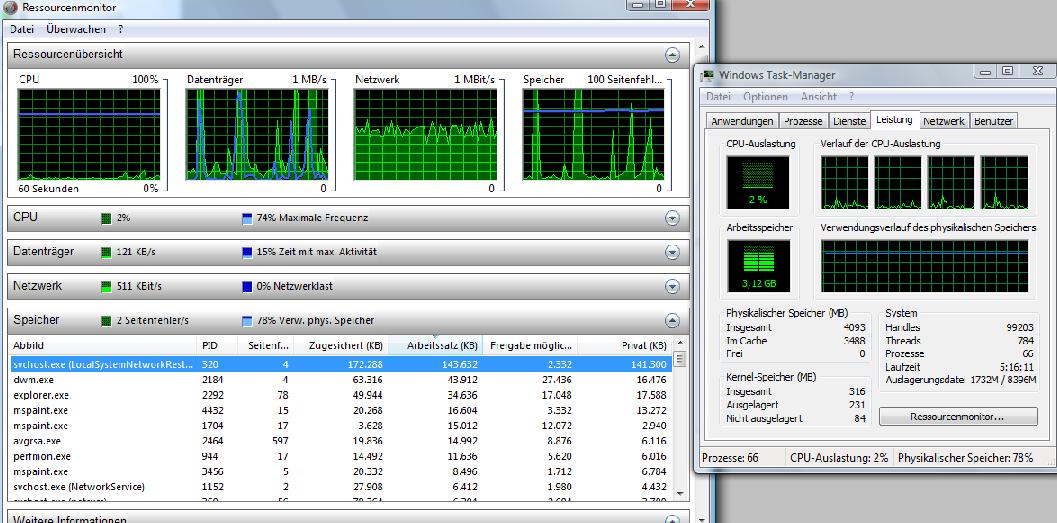
Task: Select mspaint.exe with PID 4432
Action: click(340, 410)
